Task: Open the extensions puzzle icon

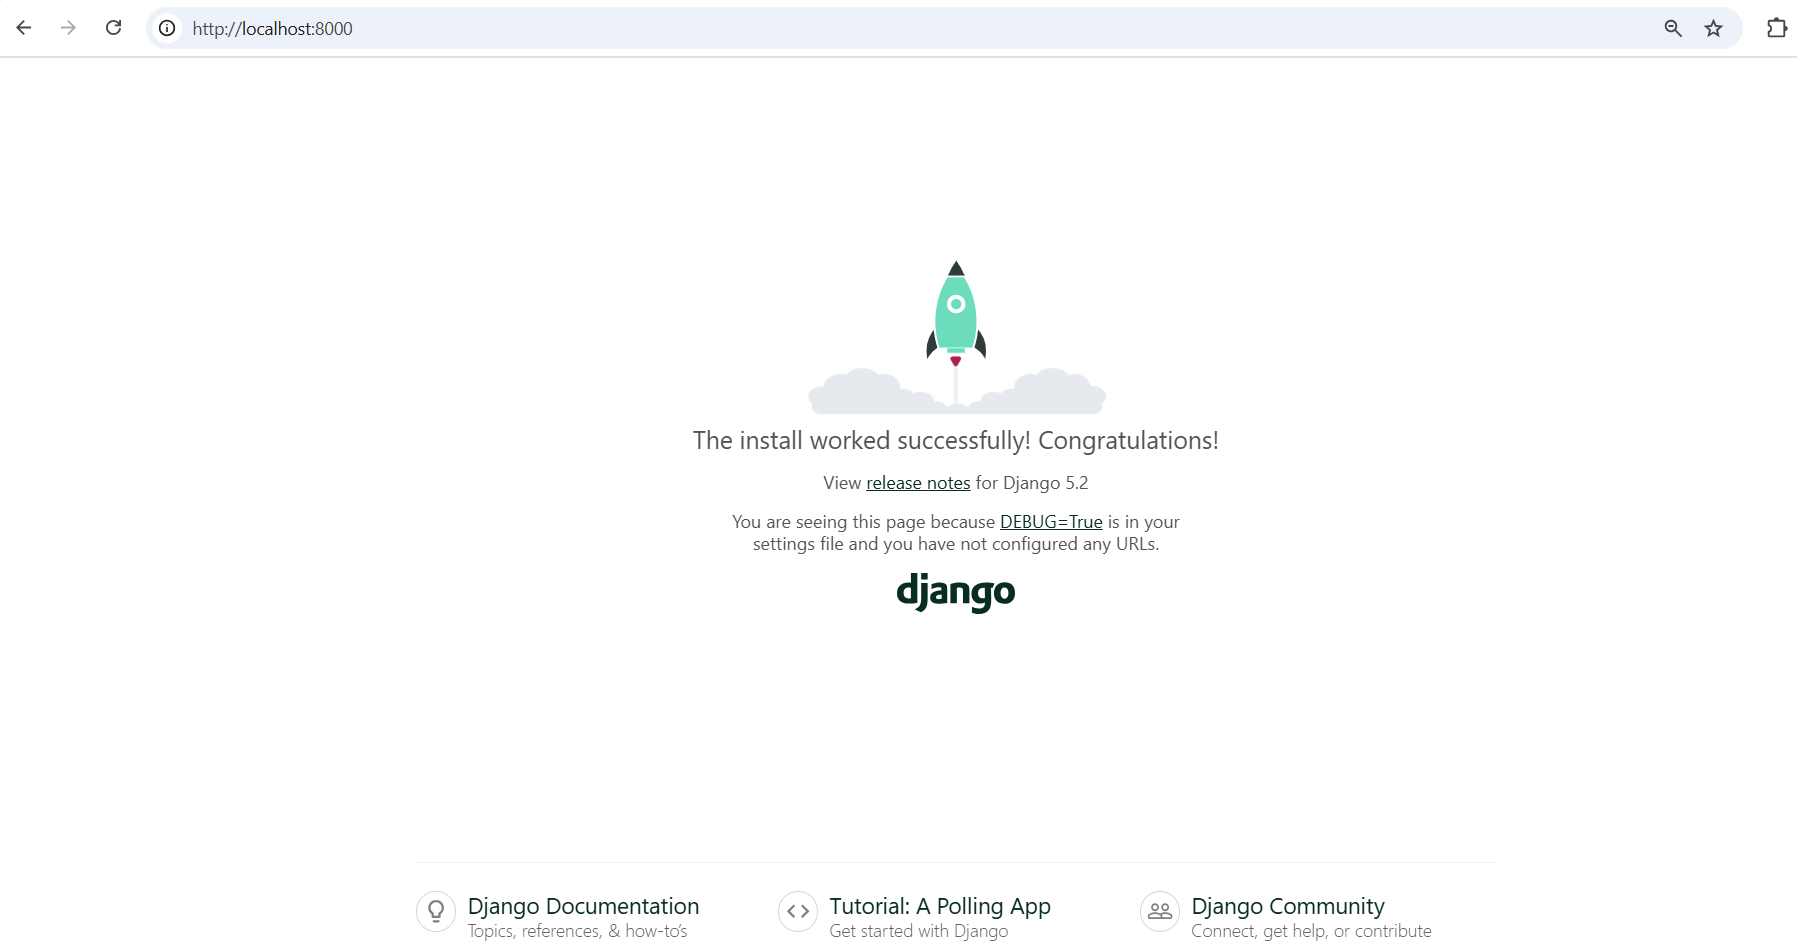Action: pyautogui.click(x=1777, y=28)
